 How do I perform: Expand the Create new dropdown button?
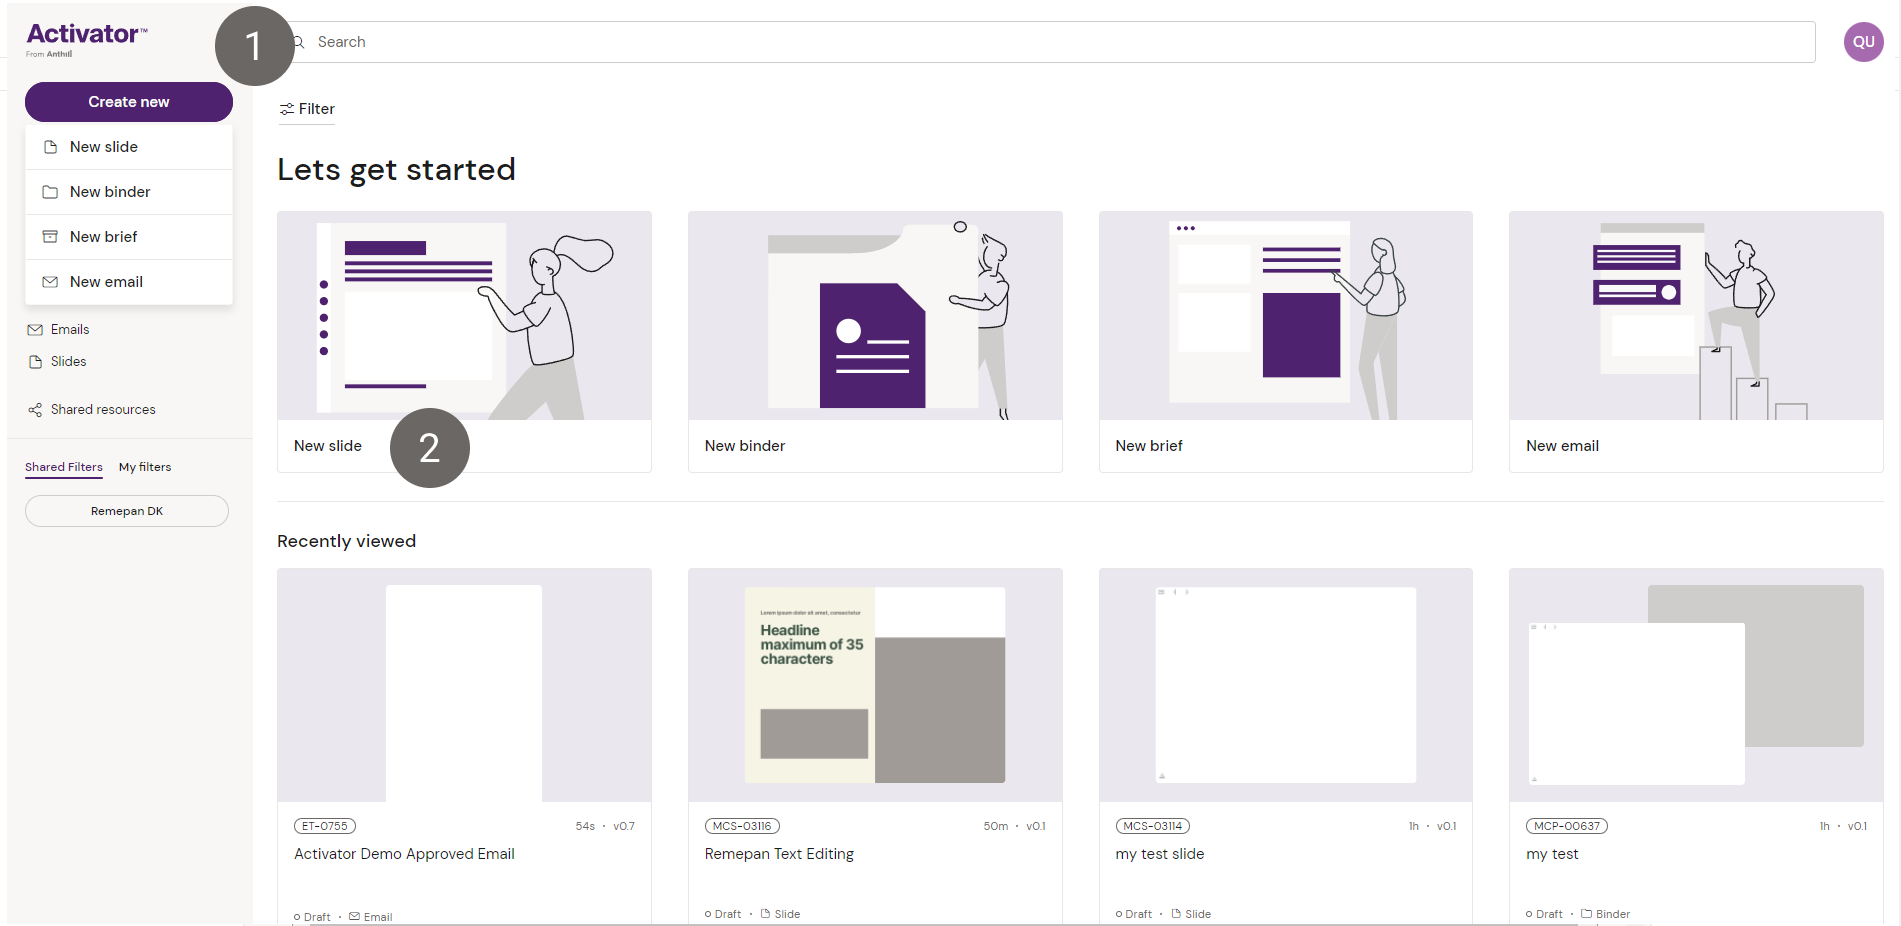(128, 102)
